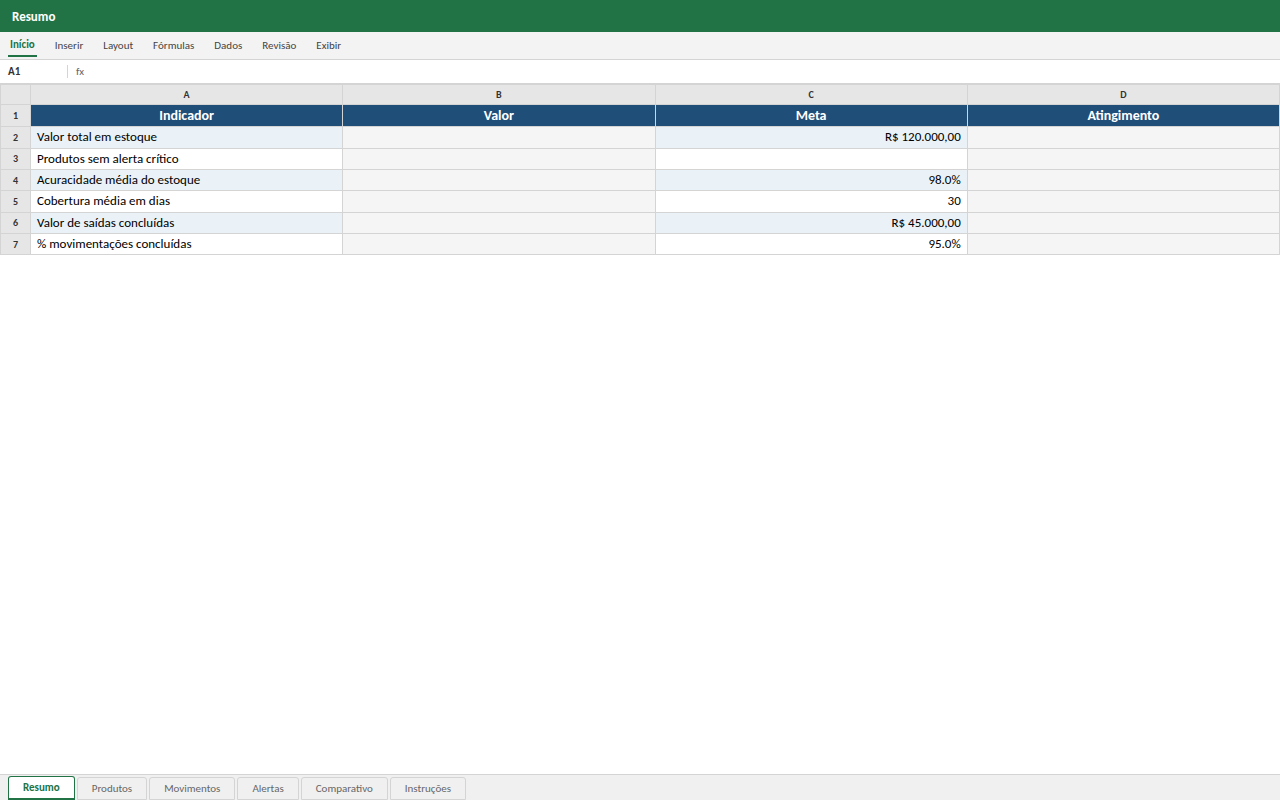1280x800 pixels.
Task: Switch to the Instruções sheet tab
Action: tap(428, 789)
